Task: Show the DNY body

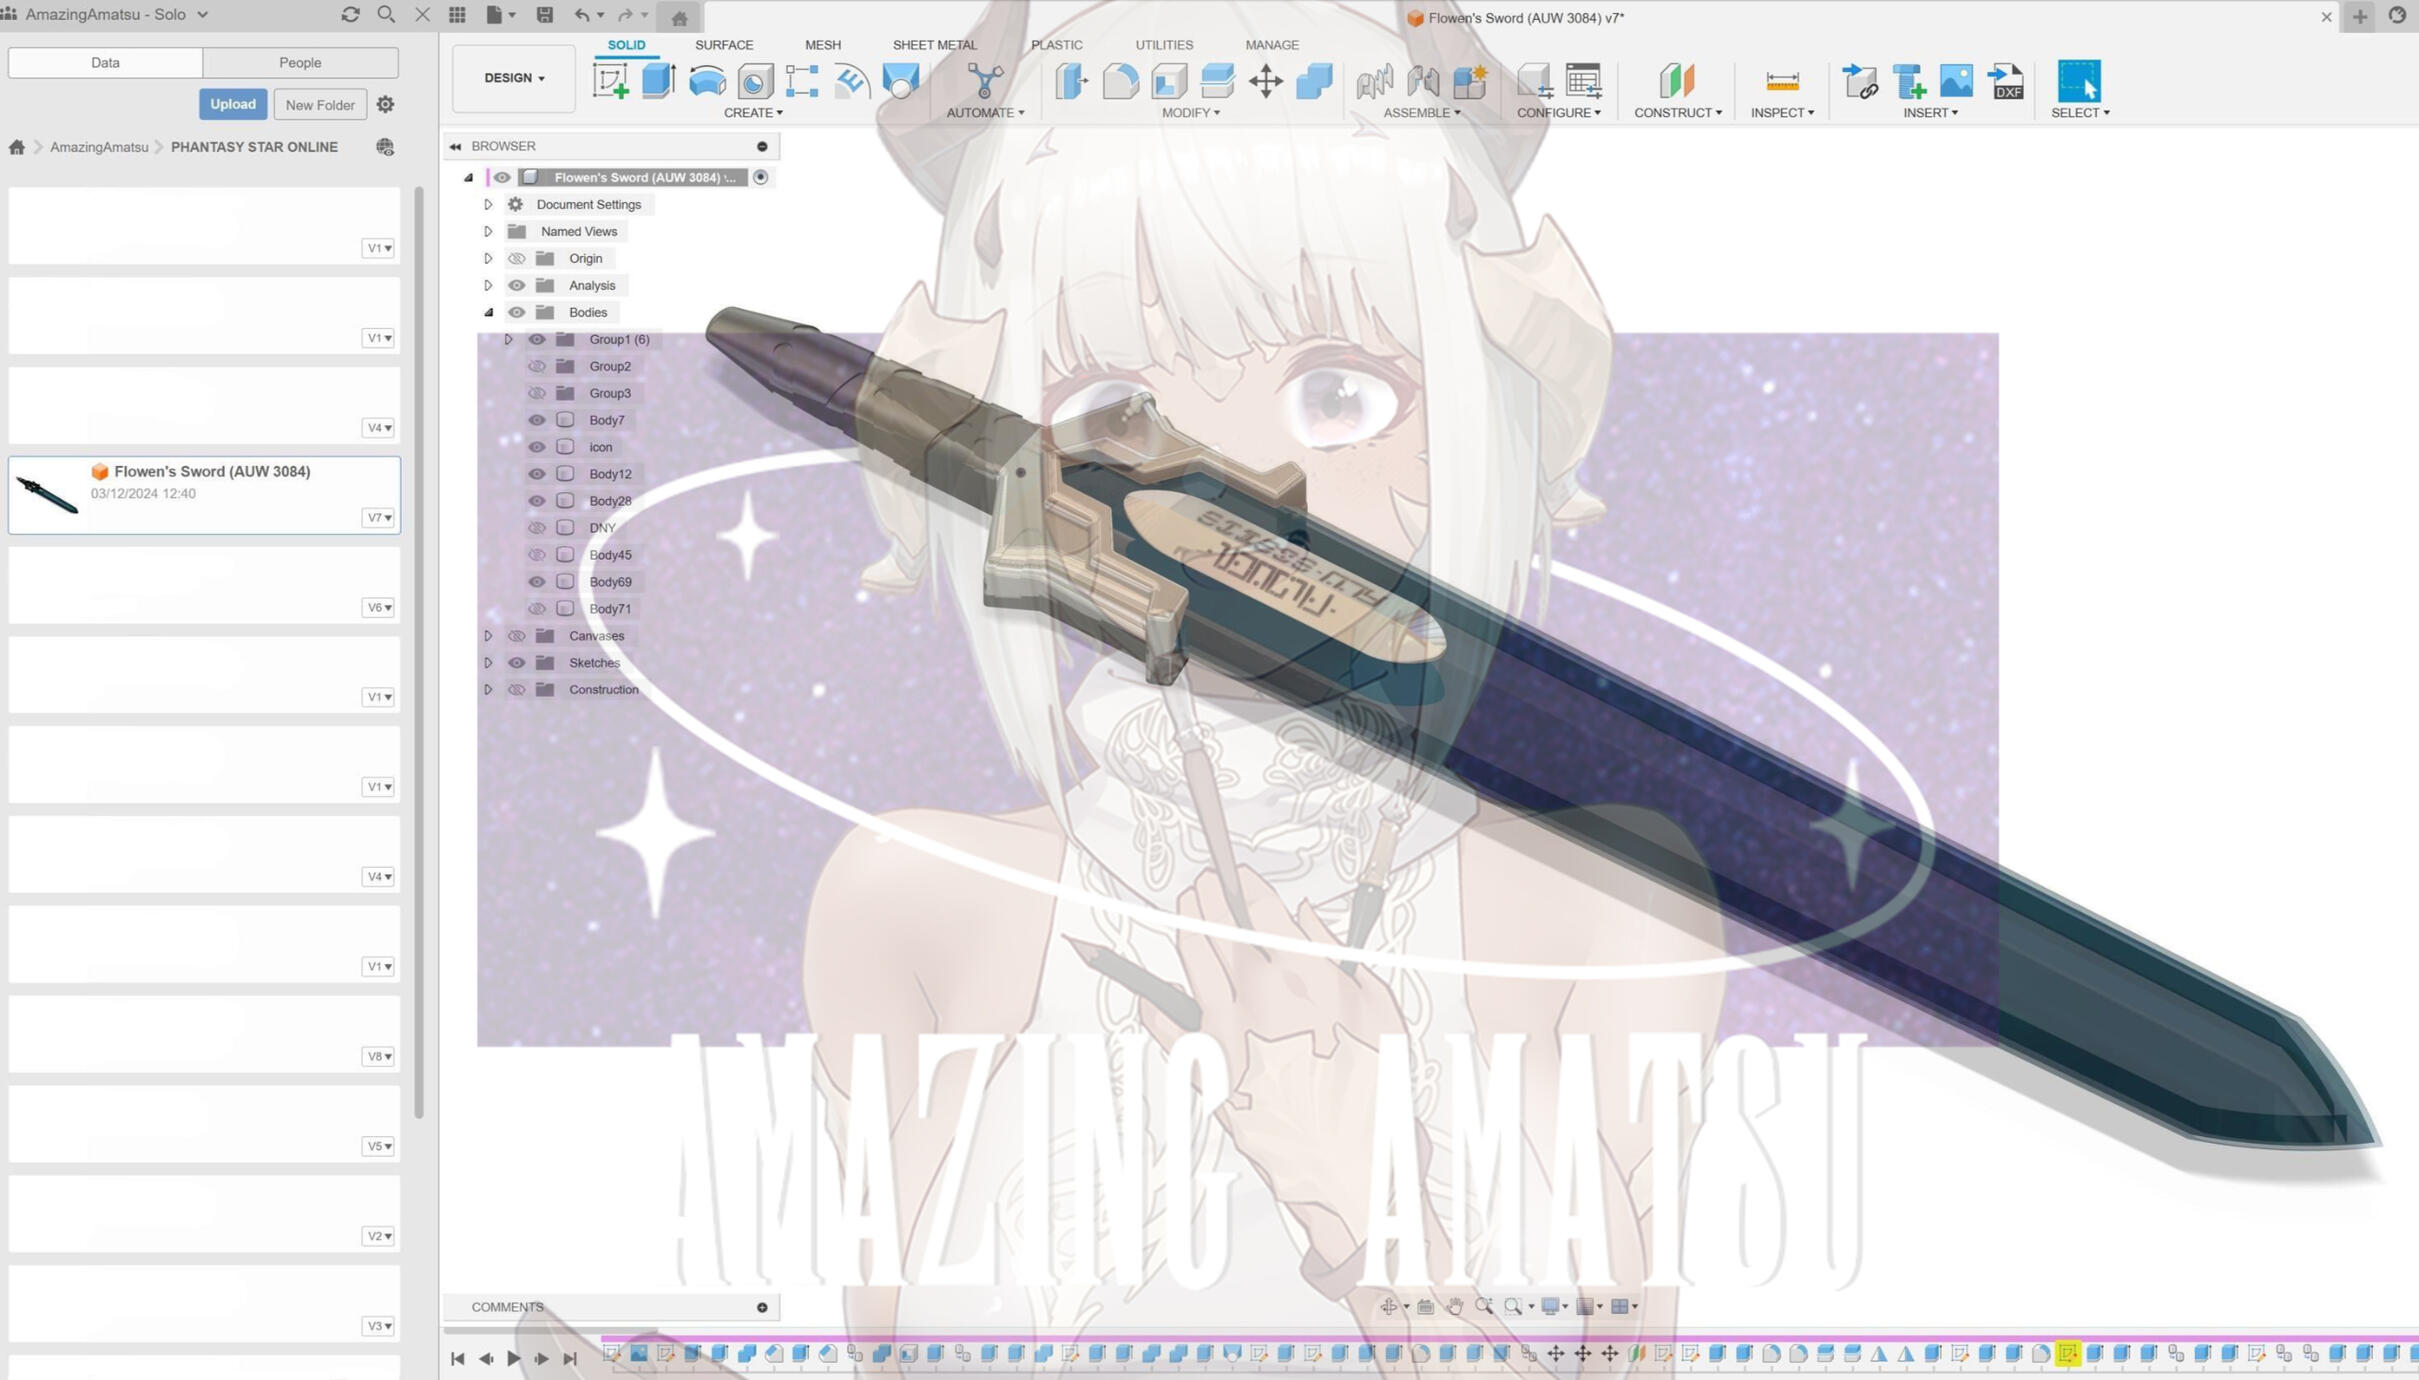Action: [x=537, y=528]
